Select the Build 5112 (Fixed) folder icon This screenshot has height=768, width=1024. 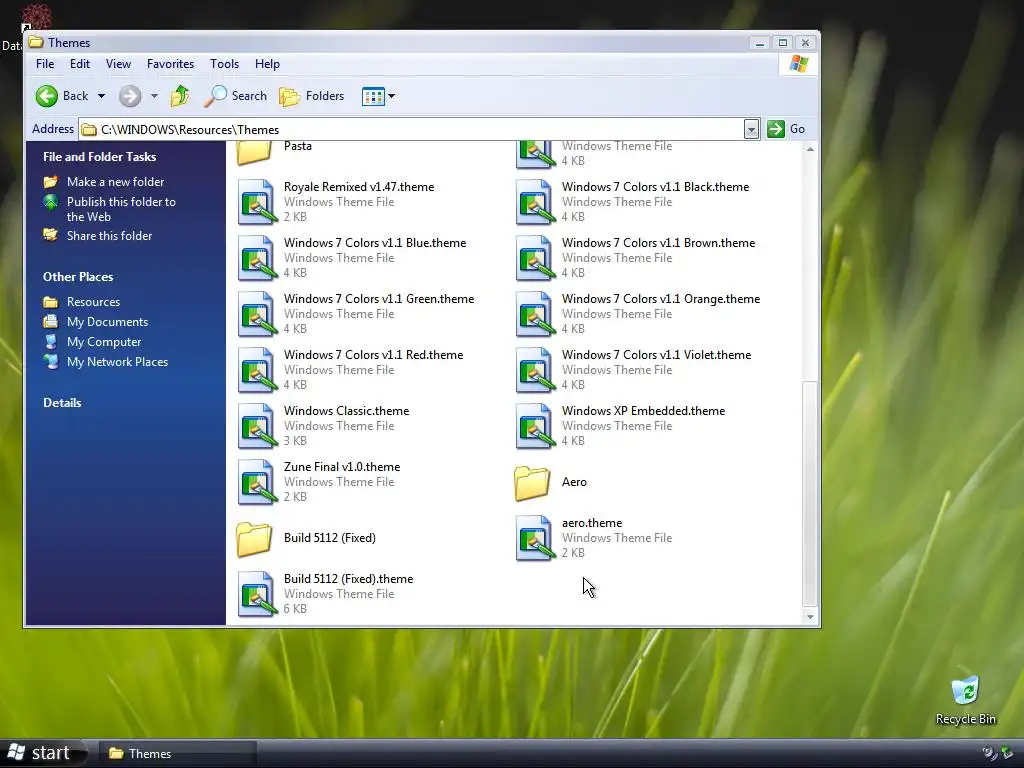[254, 539]
